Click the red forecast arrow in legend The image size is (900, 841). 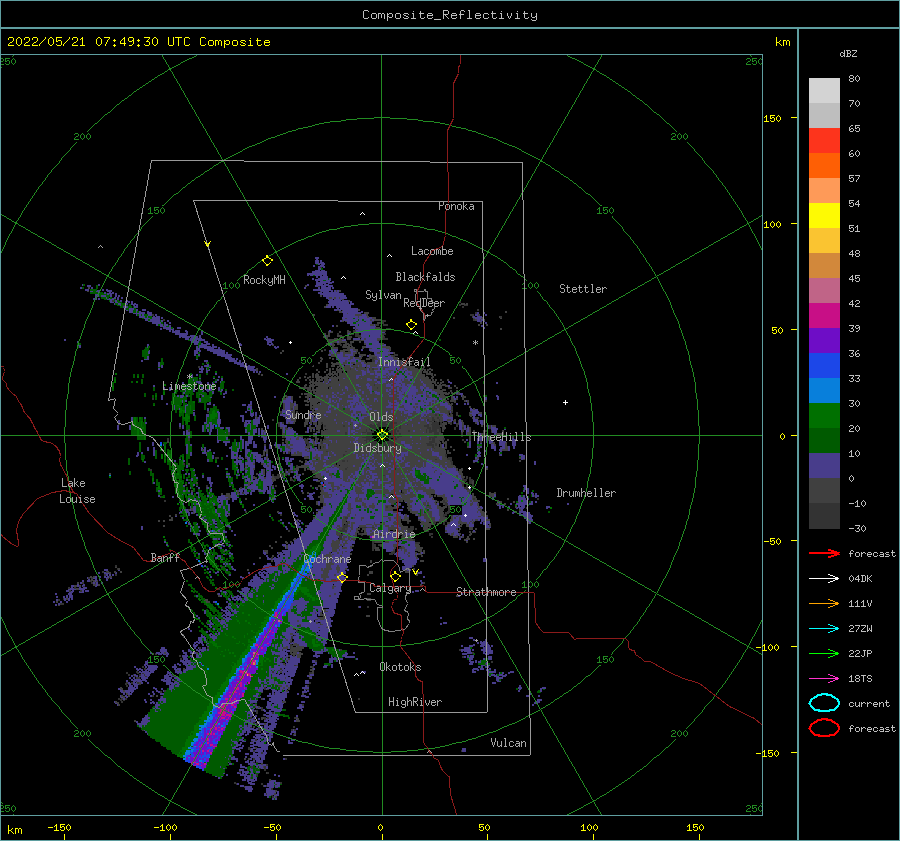click(x=824, y=553)
